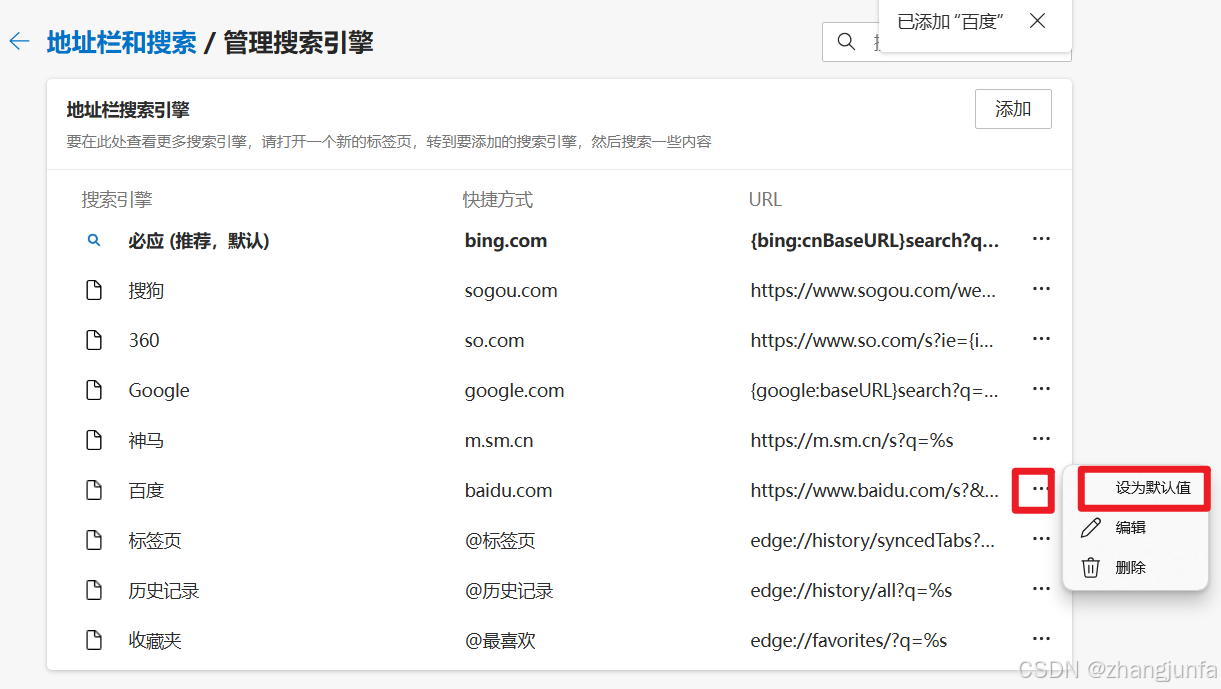Open more options for 搜狗 row

(x=1041, y=290)
